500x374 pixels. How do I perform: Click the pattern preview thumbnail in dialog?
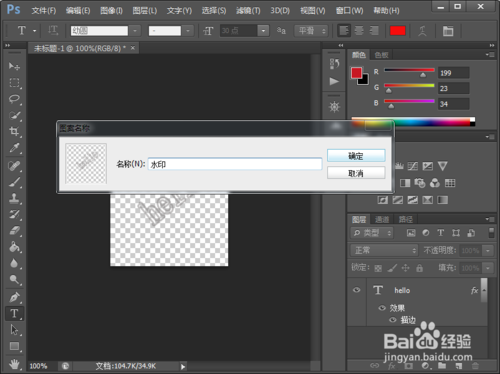coord(86,163)
